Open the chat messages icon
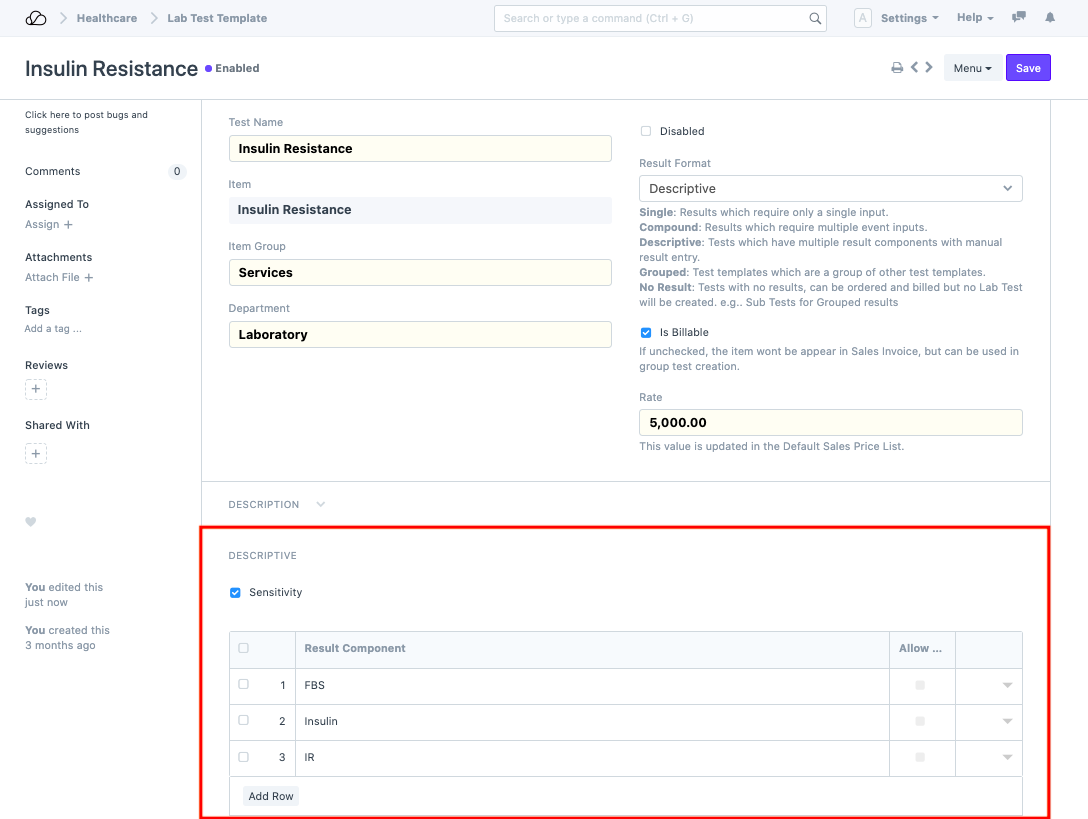 pos(1019,18)
